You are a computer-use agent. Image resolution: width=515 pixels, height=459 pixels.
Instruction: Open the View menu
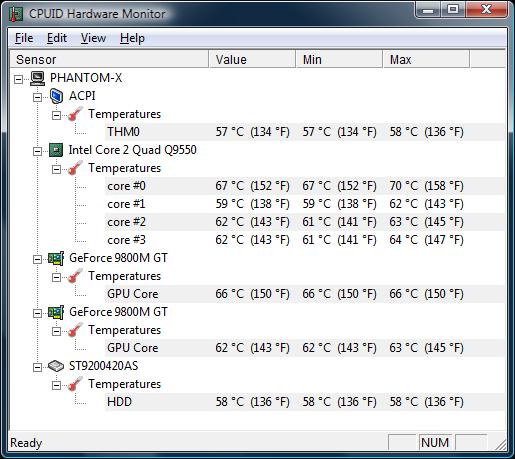pyautogui.click(x=93, y=38)
